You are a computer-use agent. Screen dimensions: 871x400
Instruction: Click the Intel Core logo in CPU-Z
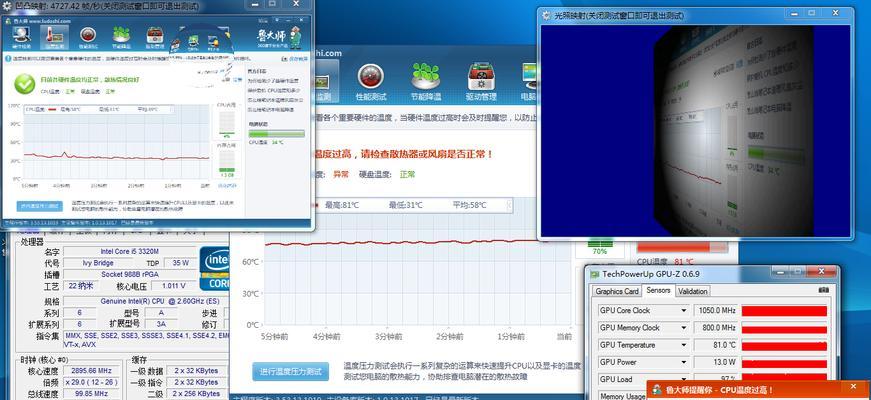pos(214,268)
